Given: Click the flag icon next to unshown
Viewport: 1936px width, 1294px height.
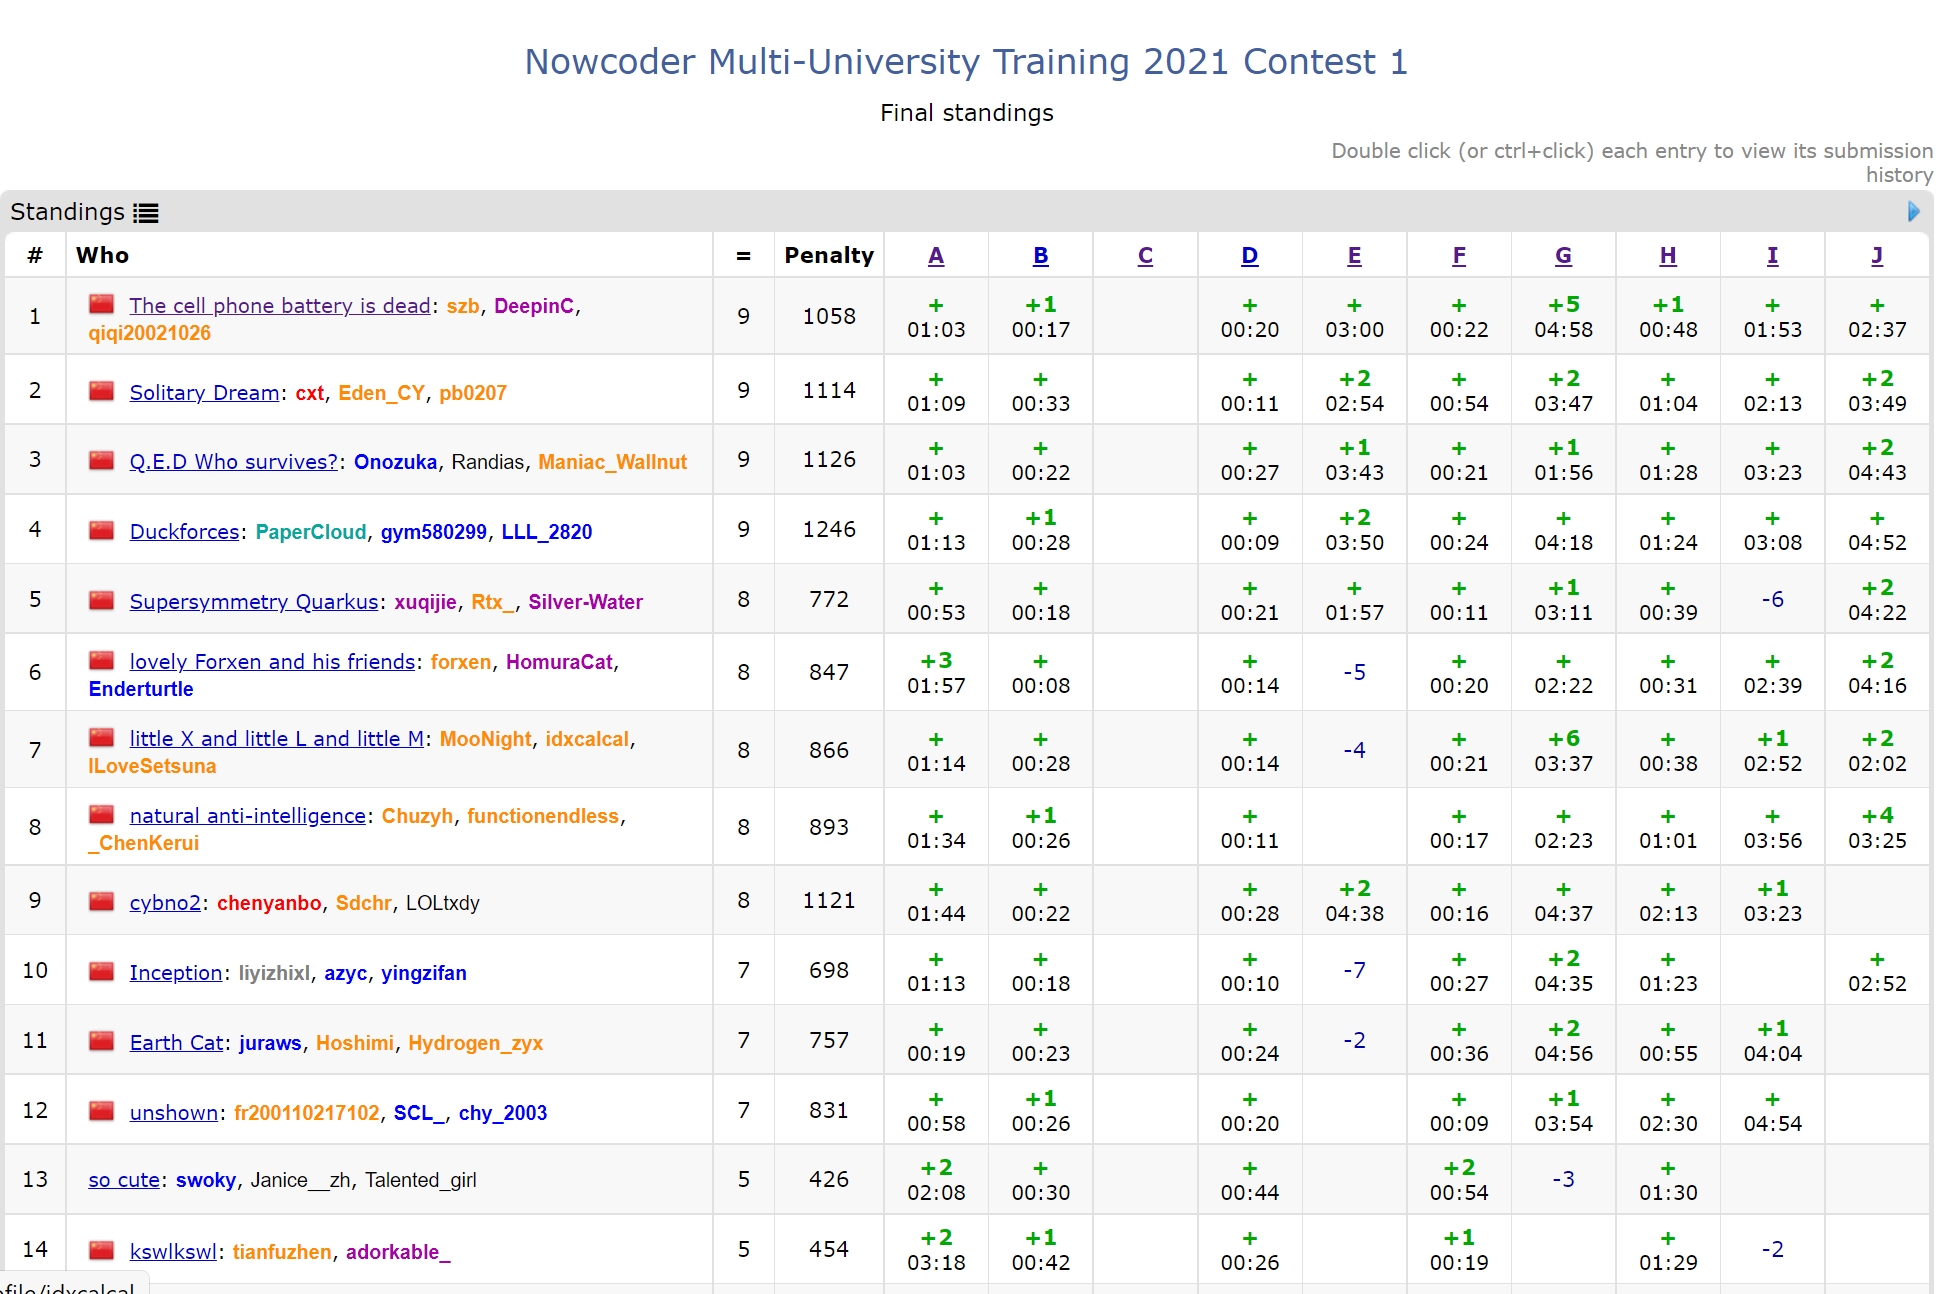Looking at the screenshot, I should (x=101, y=1111).
